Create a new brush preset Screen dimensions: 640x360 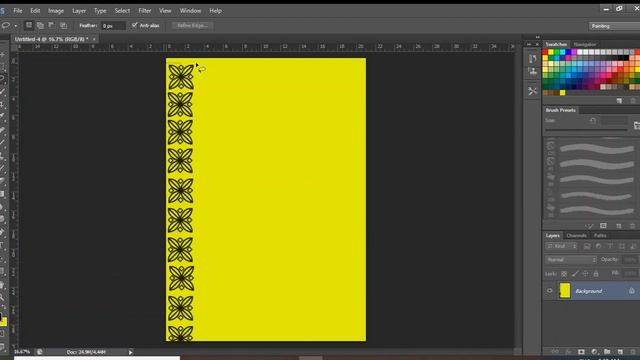tap(619, 226)
